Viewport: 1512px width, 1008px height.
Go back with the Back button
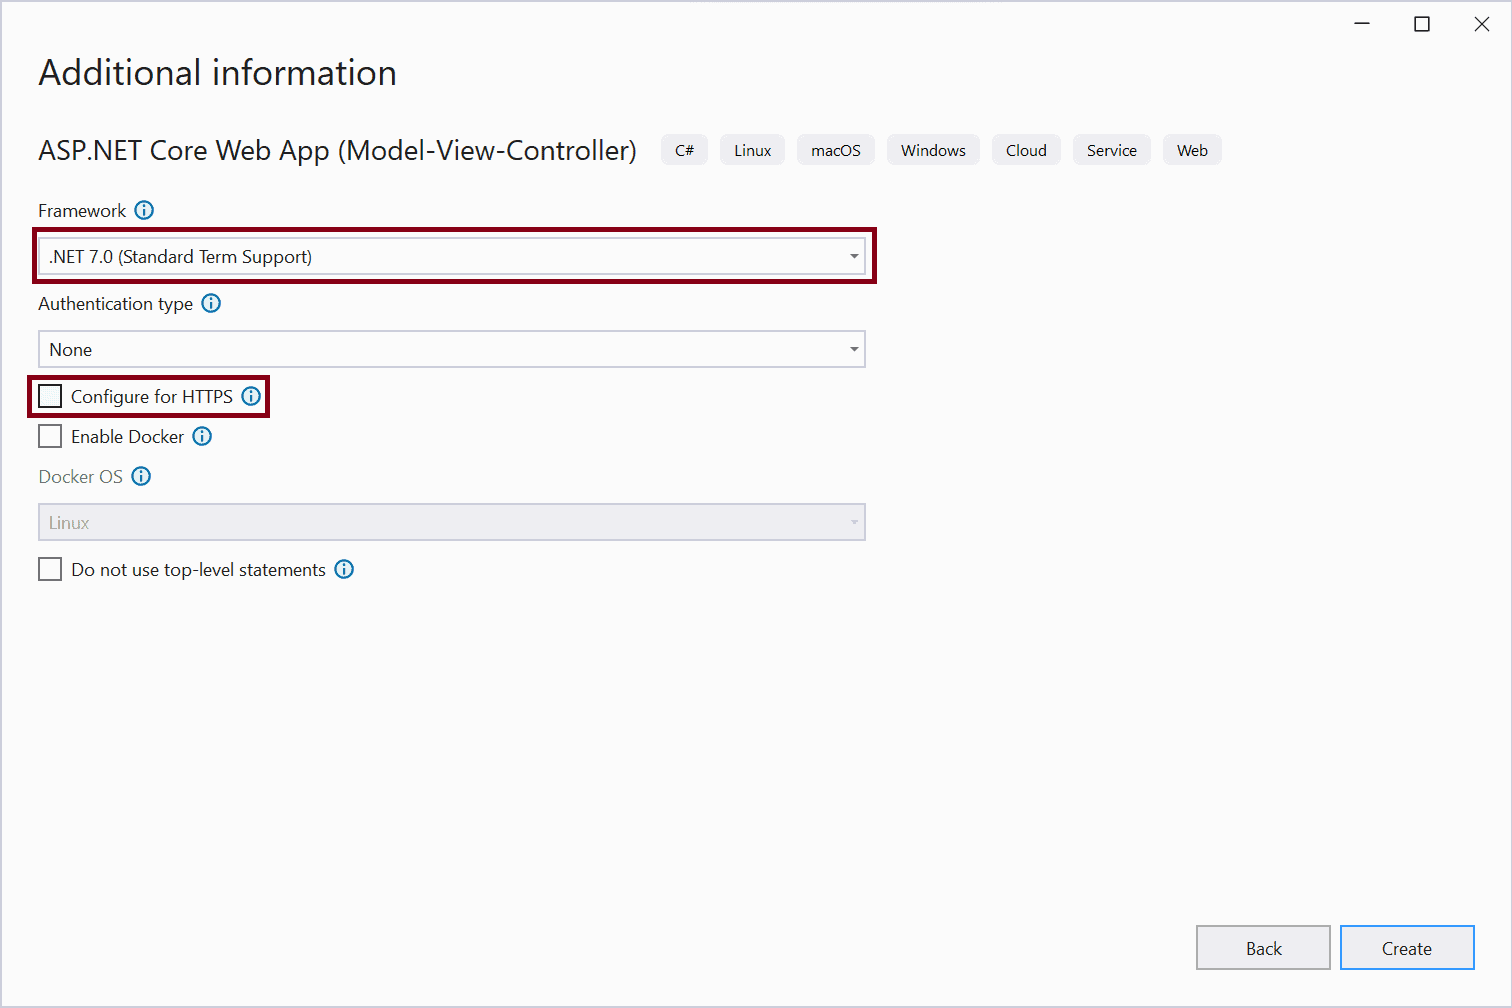click(x=1263, y=947)
